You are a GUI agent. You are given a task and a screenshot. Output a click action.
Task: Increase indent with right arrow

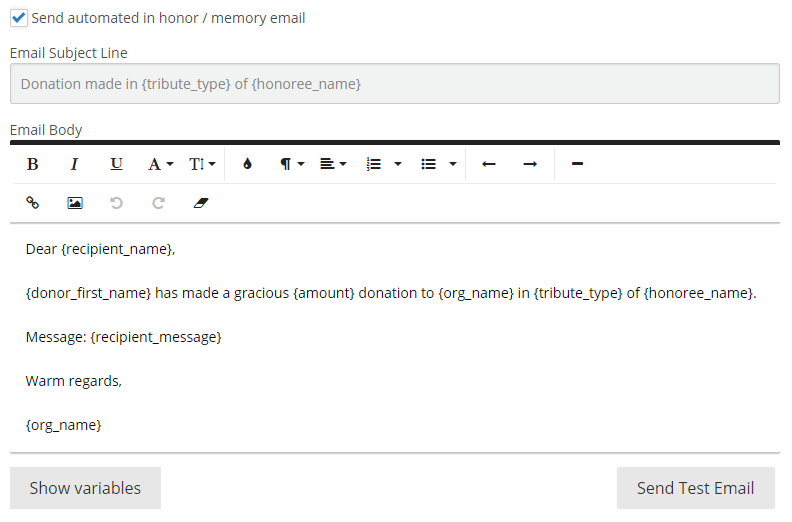click(531, 164)
